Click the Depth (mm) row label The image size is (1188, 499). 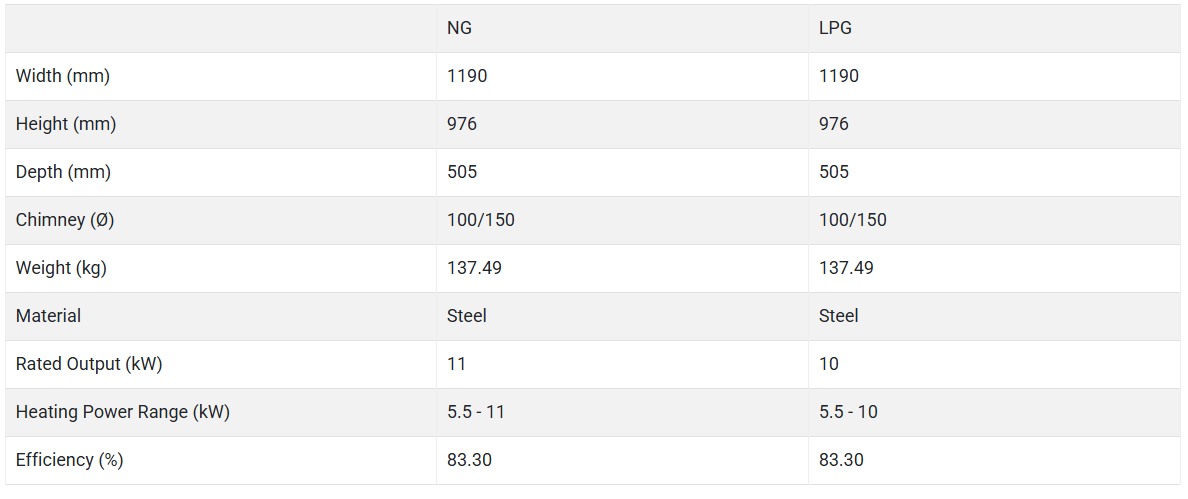[x=63, y=172]
